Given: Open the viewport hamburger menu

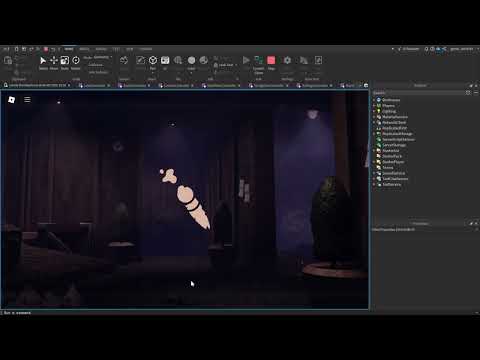Looking at the screenshot, I should tap(27, 100).
